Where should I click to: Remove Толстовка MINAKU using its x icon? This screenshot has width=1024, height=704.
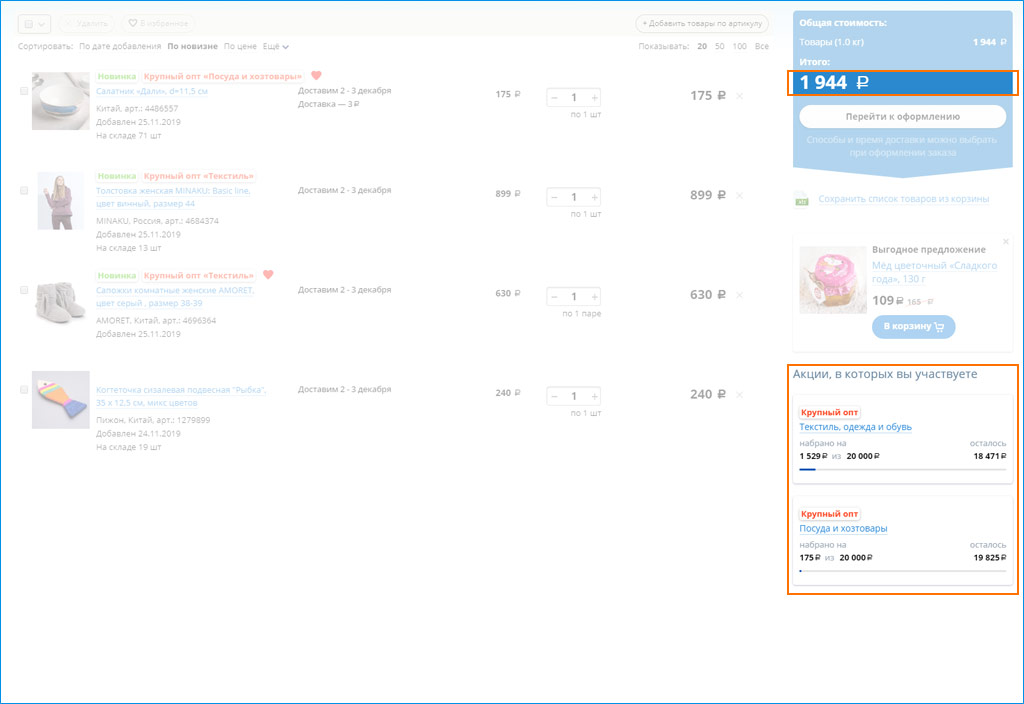(x=739, y=195)
